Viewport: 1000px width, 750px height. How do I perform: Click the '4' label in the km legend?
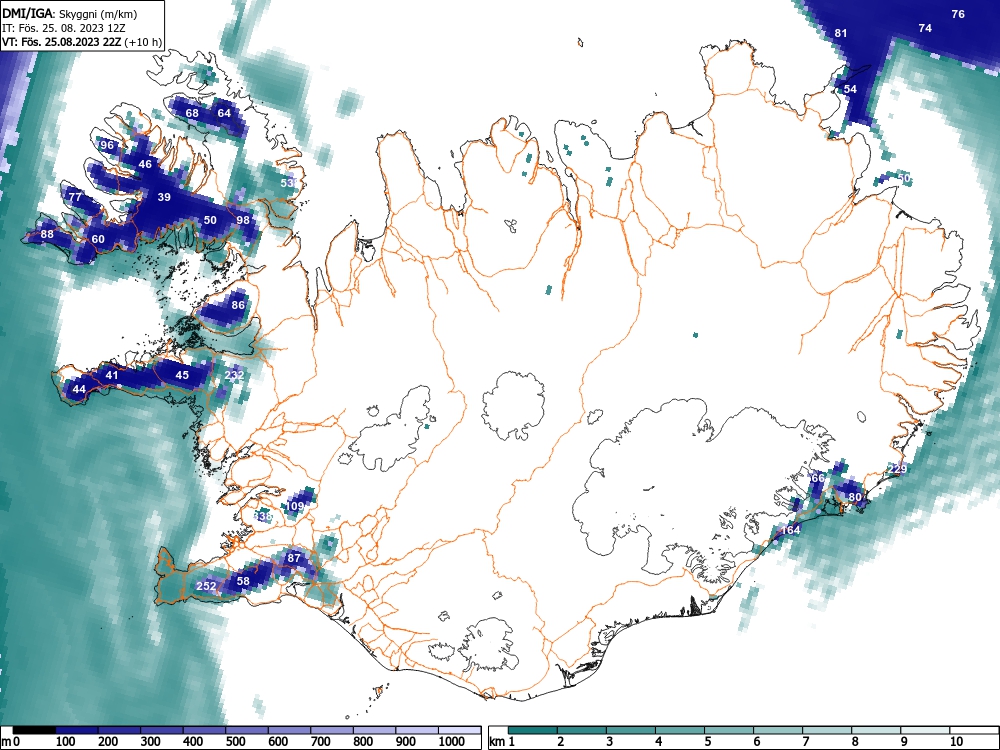click(x=659, y=742)
